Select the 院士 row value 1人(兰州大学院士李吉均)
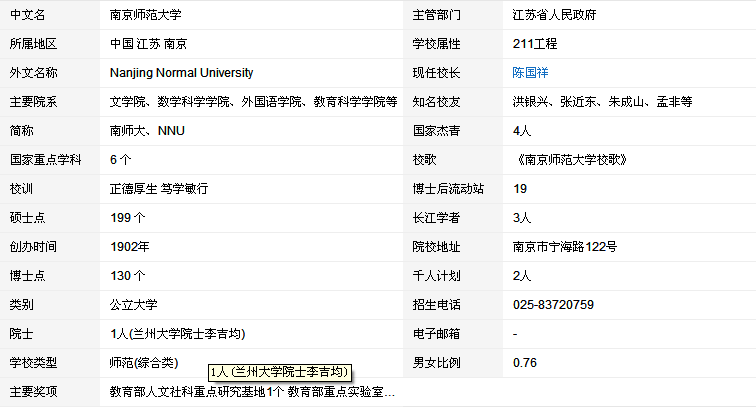 pos(177,333)
